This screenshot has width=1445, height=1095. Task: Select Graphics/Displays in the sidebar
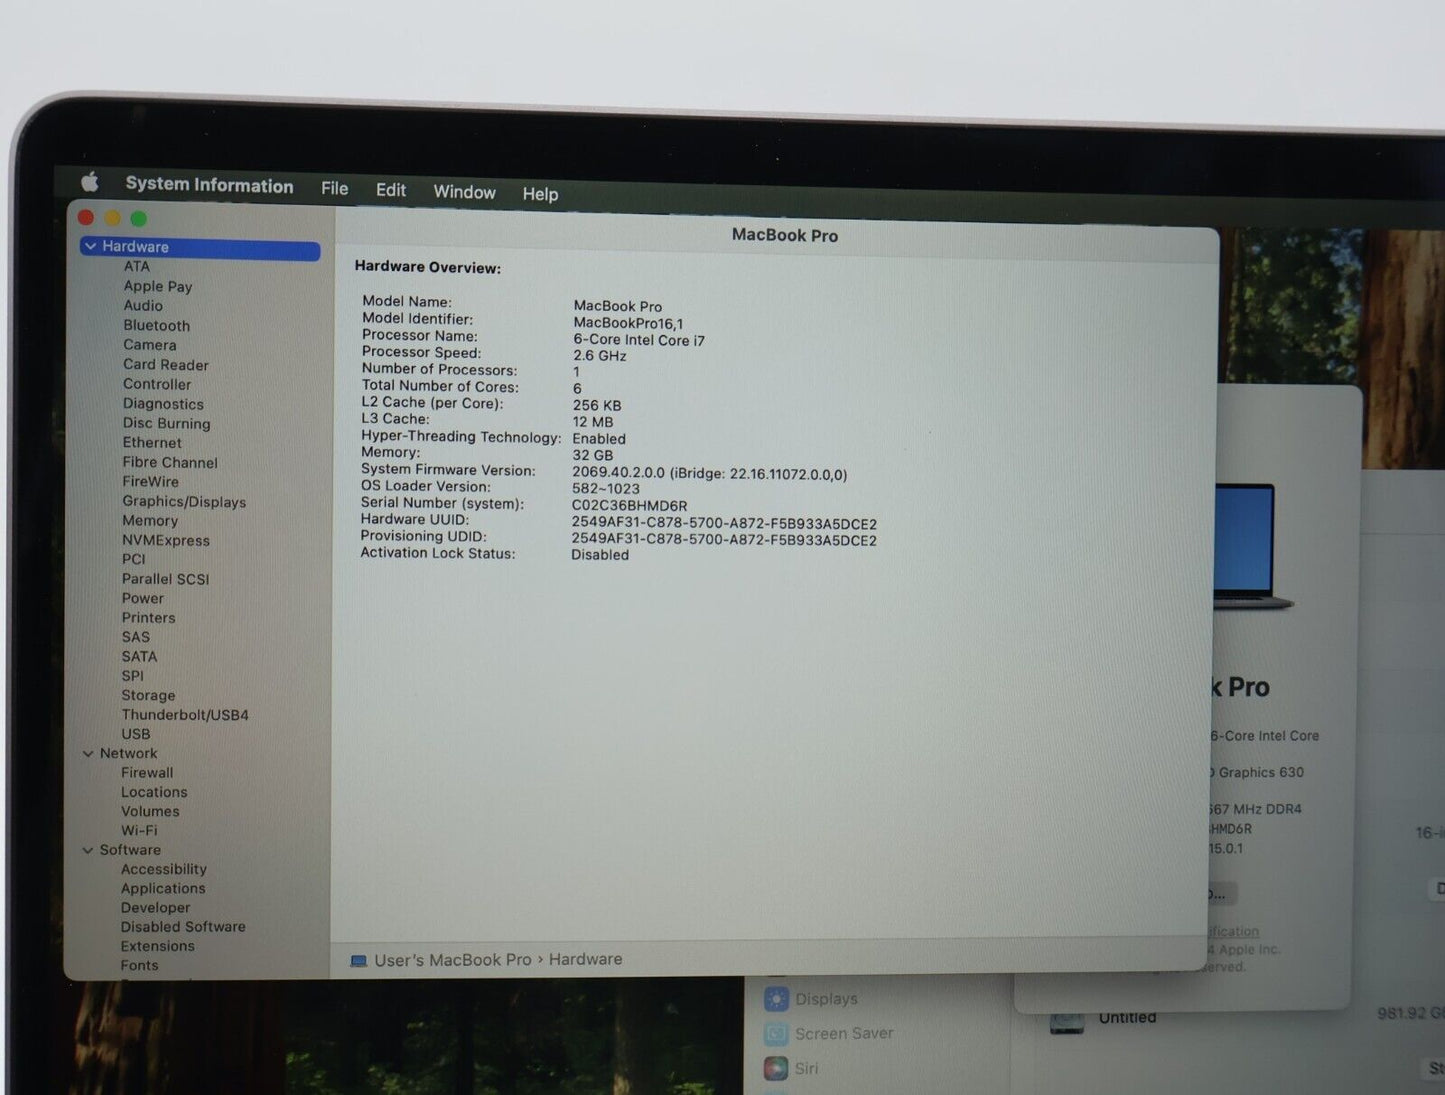tap(184, 502)
